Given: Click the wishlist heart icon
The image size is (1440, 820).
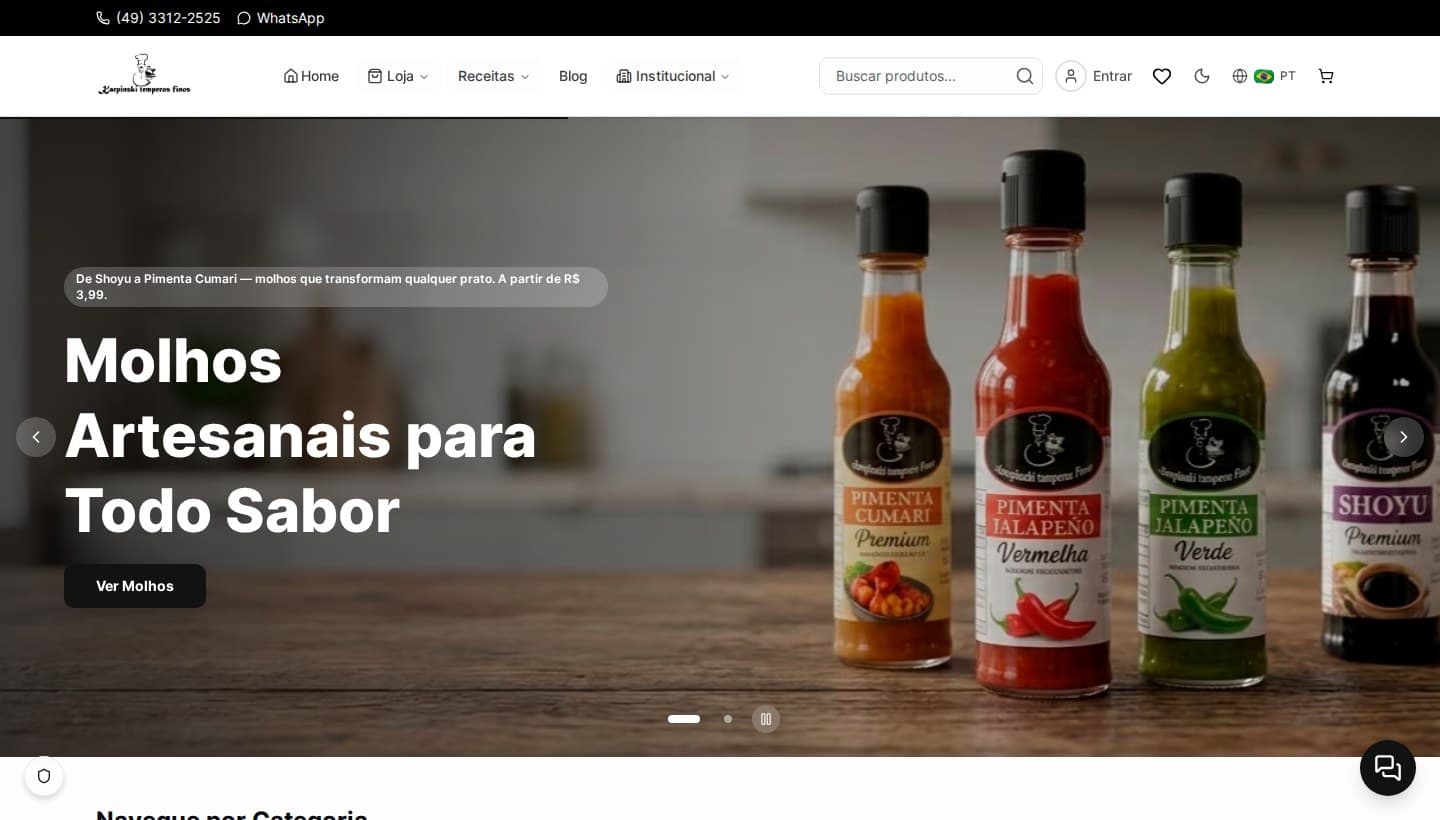Looking at the screenshot, I should [x=1161, y=76].
